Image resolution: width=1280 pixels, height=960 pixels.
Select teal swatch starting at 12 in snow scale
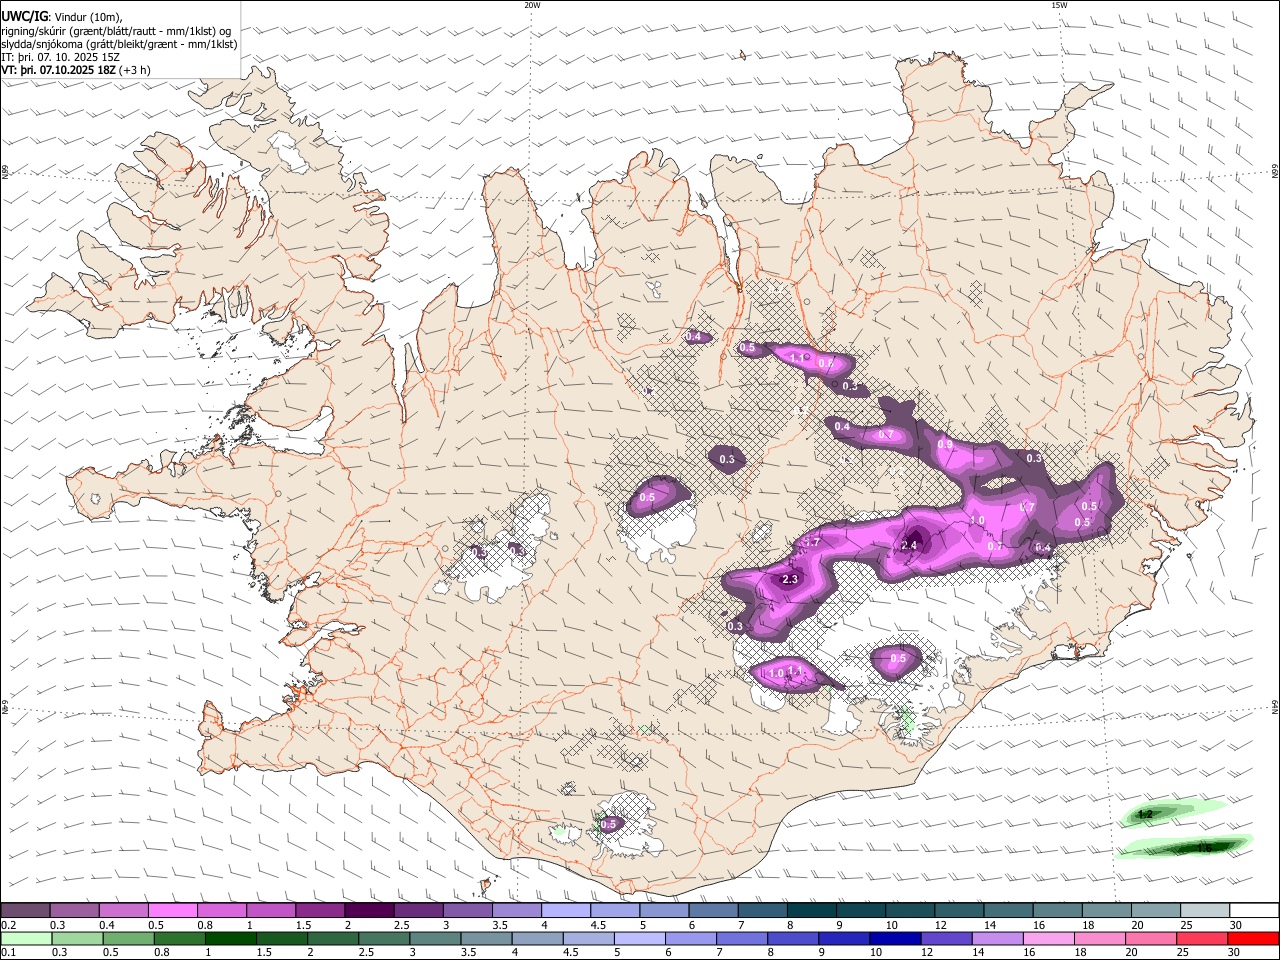[959, 910]
